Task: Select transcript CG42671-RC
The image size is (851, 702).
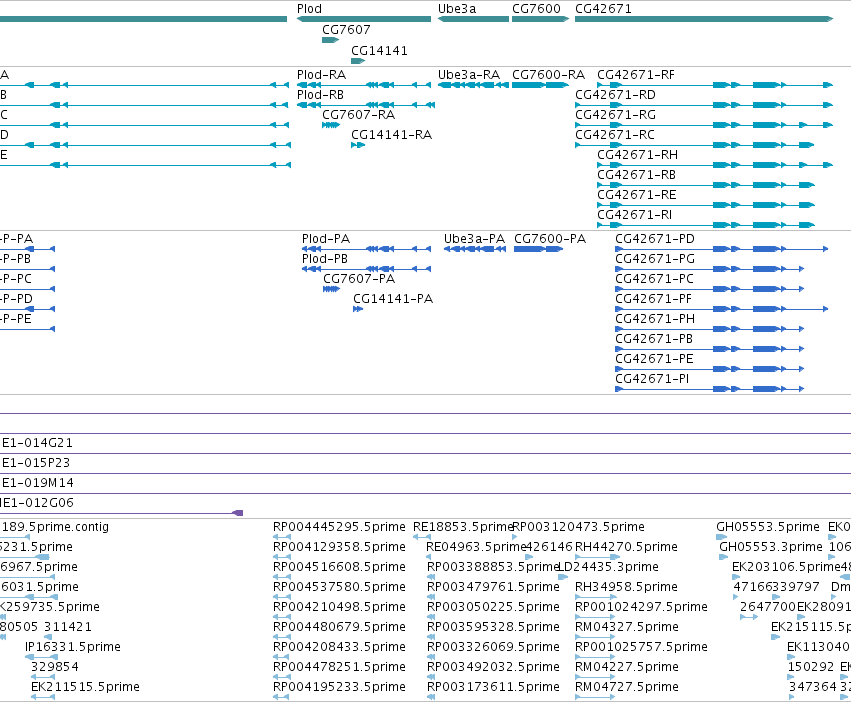Action: (615, 135)
